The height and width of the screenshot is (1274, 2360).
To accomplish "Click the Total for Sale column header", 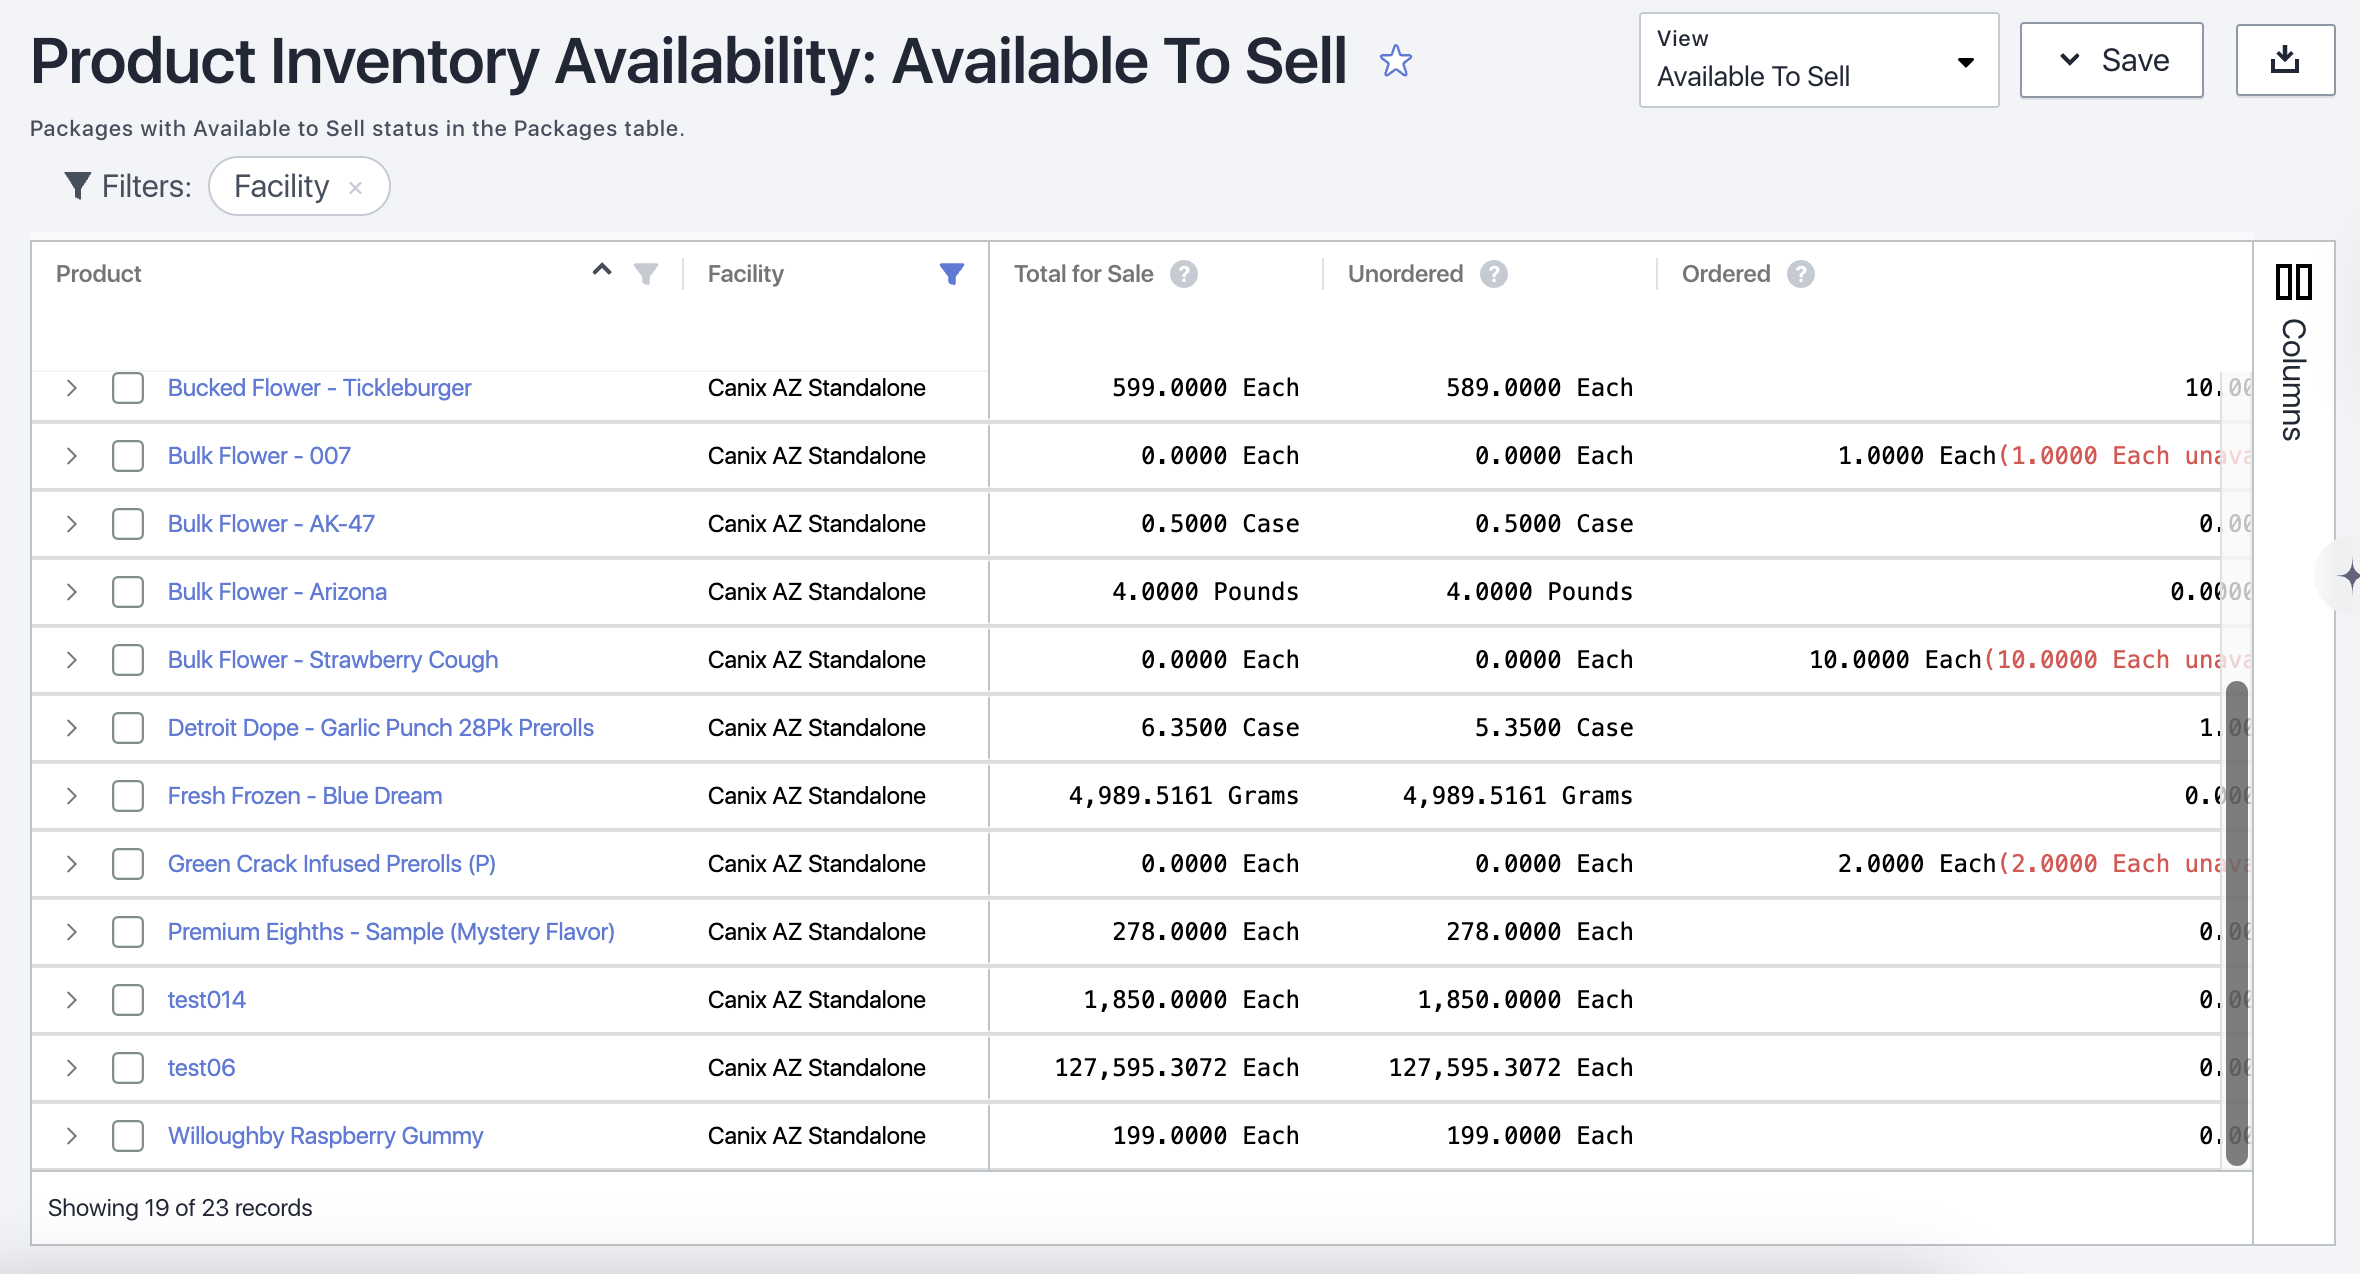I will coord(1084,274).
